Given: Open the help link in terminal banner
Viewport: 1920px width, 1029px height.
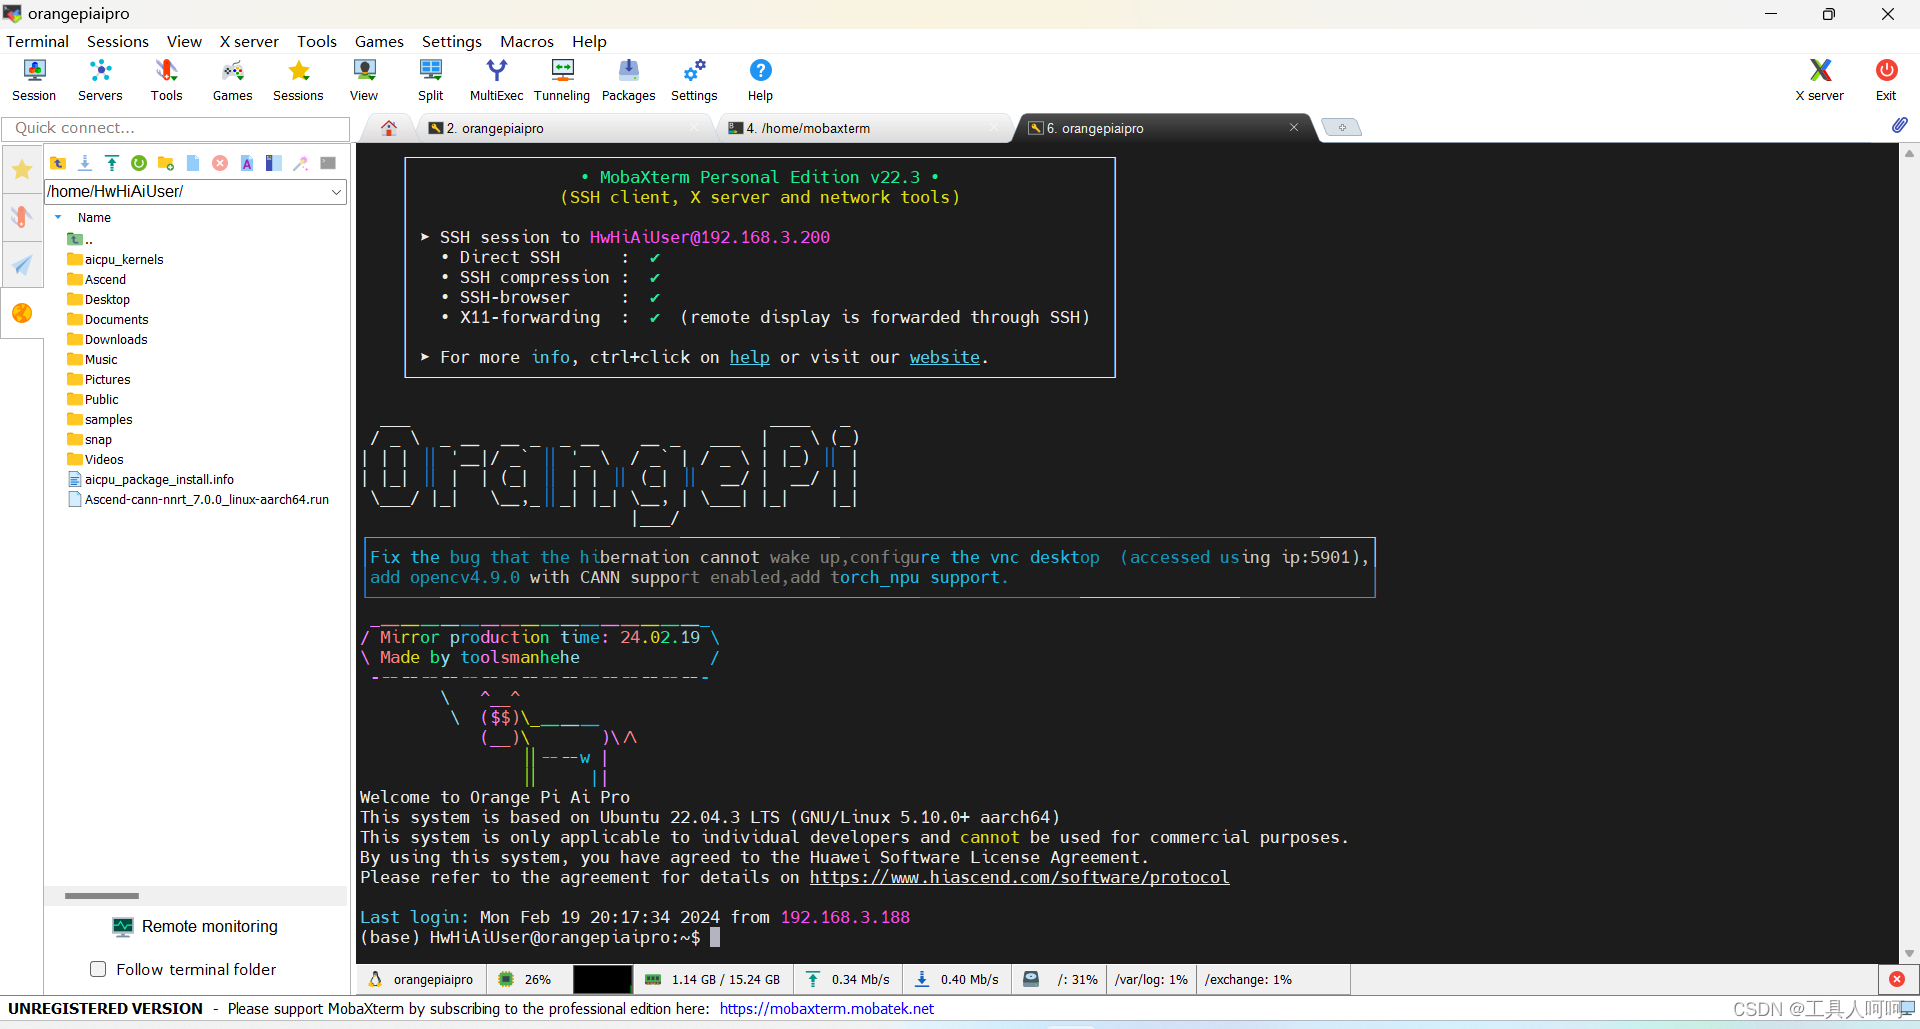Looking at the screenshot, I should pyautogui.click(x=749, y=357).
